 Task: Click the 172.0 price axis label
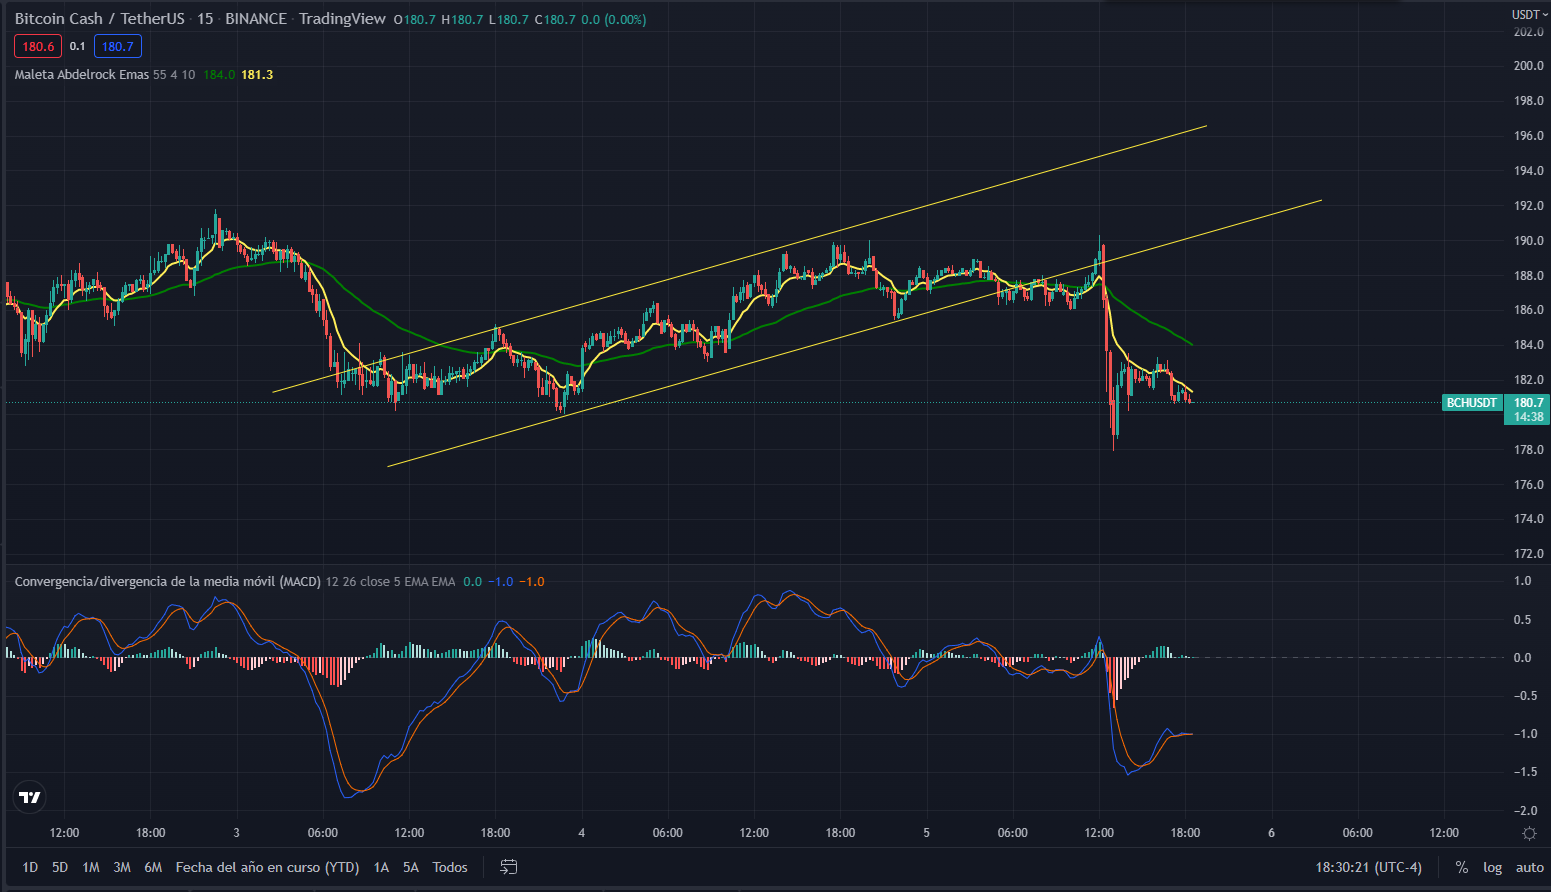[x=1528, y=554]
